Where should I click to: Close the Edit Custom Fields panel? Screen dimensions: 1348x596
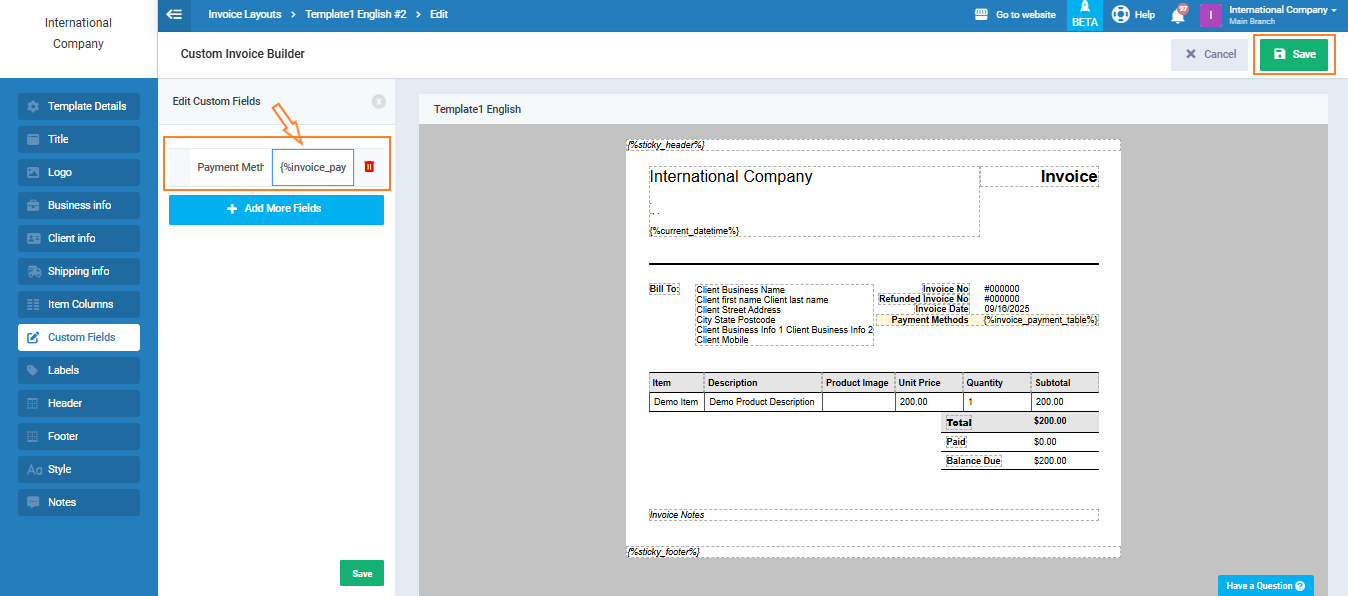coord(378,101)
